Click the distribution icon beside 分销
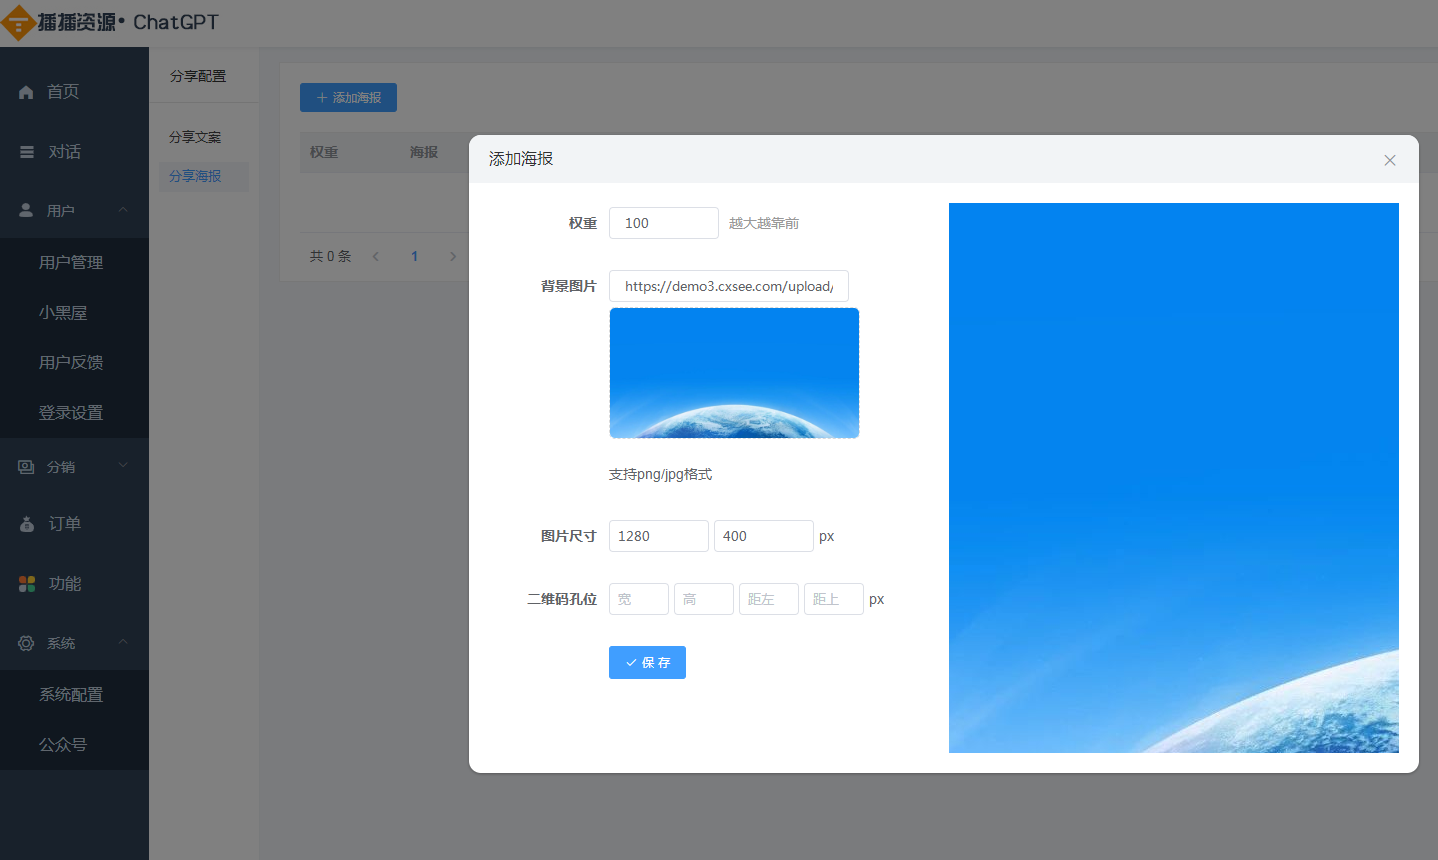 click(x=26, y=467)
